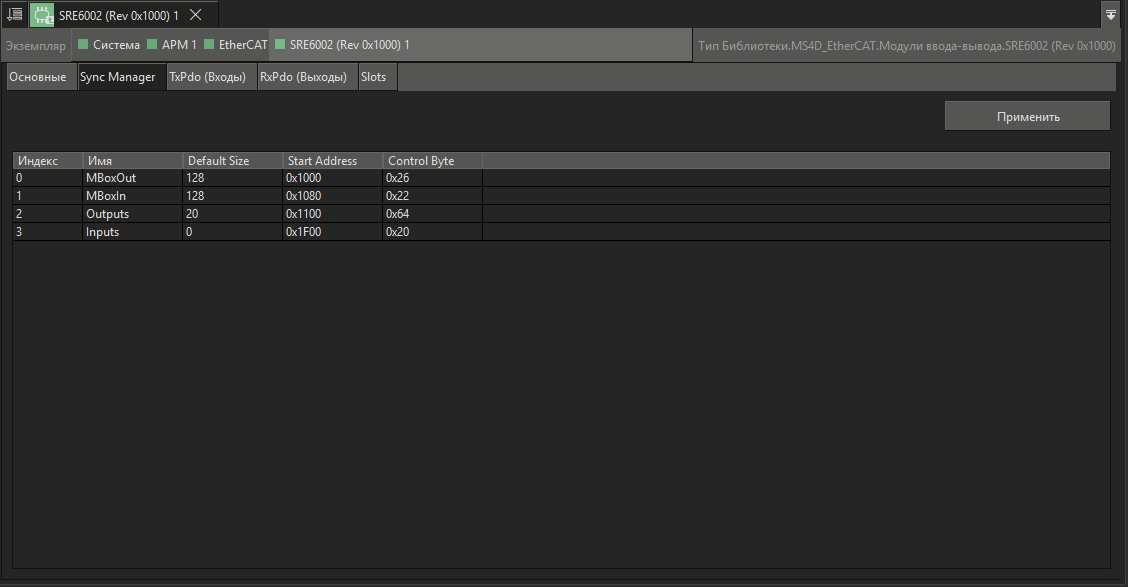Viewport: 1128px width, 587px height.
Task: Click index cell 1 in the MBoxIn row
Action: coord(47,196)
